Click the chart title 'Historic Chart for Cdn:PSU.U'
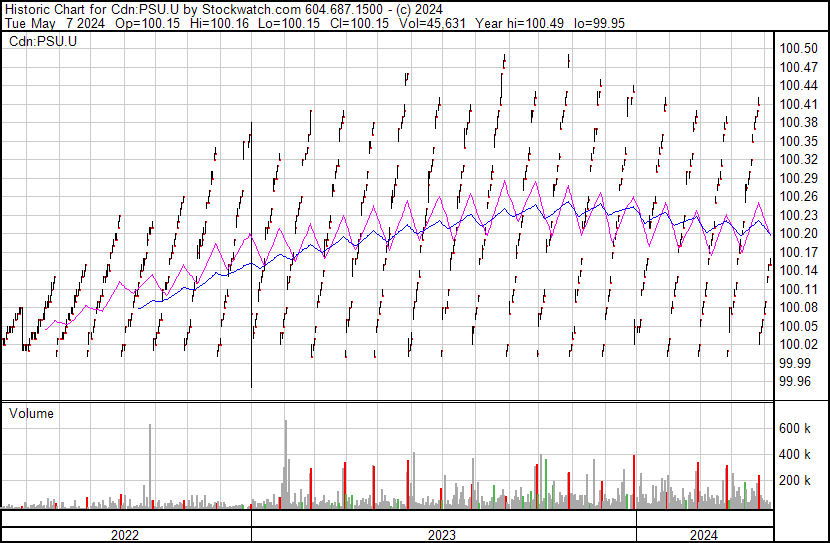This screenshot has height=543, width=830. click(x=93, y=9)
